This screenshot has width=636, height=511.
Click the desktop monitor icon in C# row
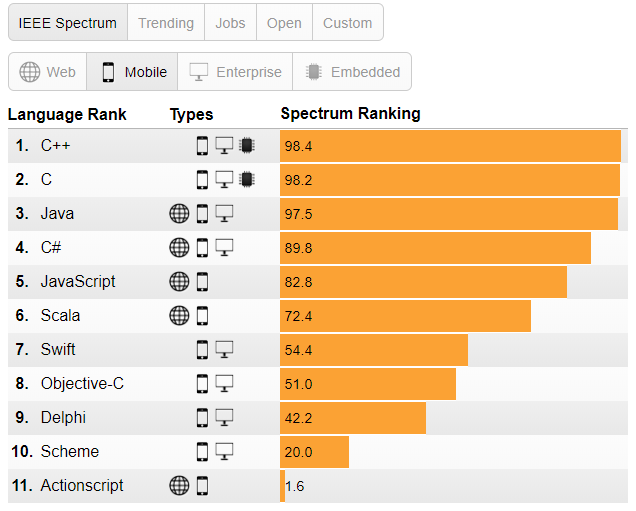[224, 248]
